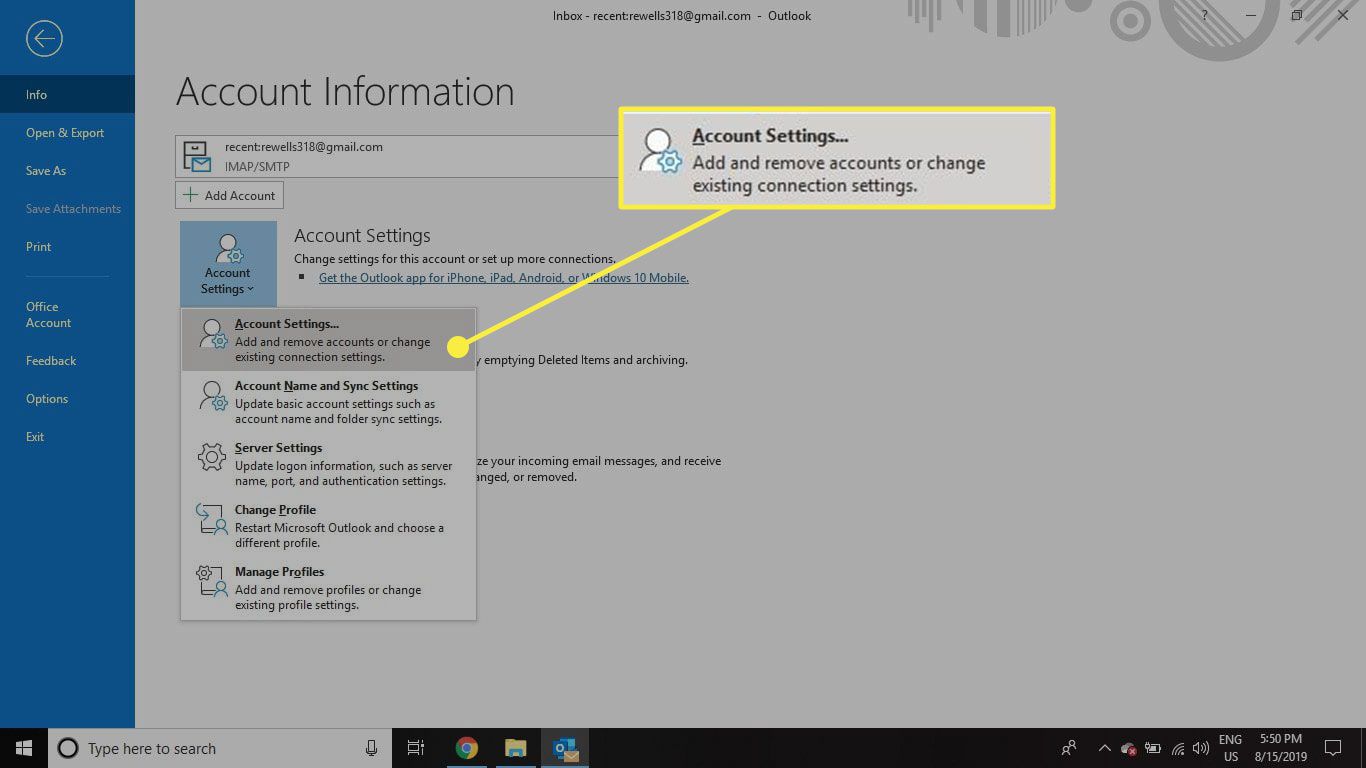
Task: Show hidden system tray icons
Action: pos(1104,748)
